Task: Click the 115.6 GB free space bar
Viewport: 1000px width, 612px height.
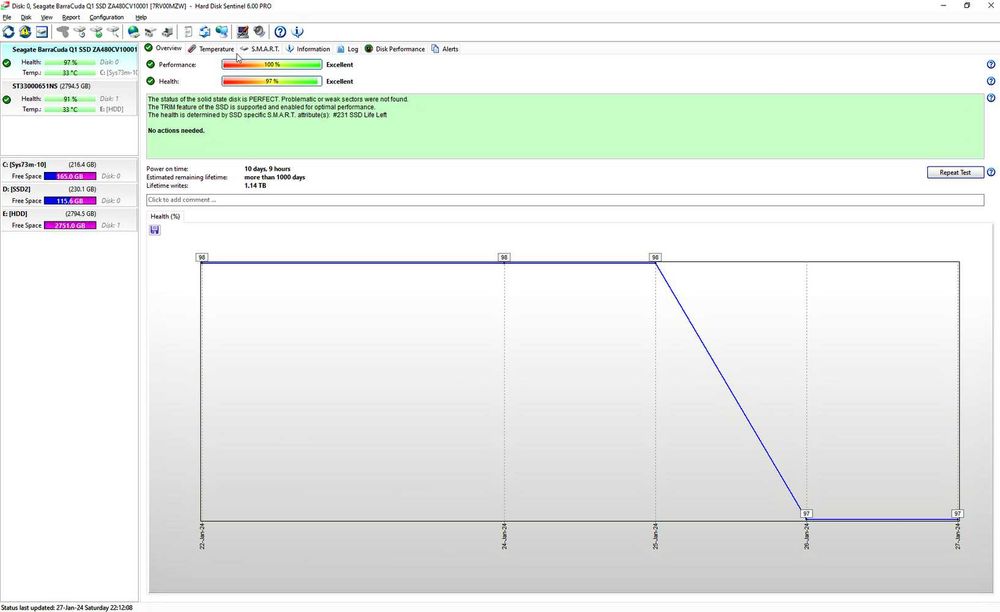Action: pyautogui.click(x=70, y=200)
